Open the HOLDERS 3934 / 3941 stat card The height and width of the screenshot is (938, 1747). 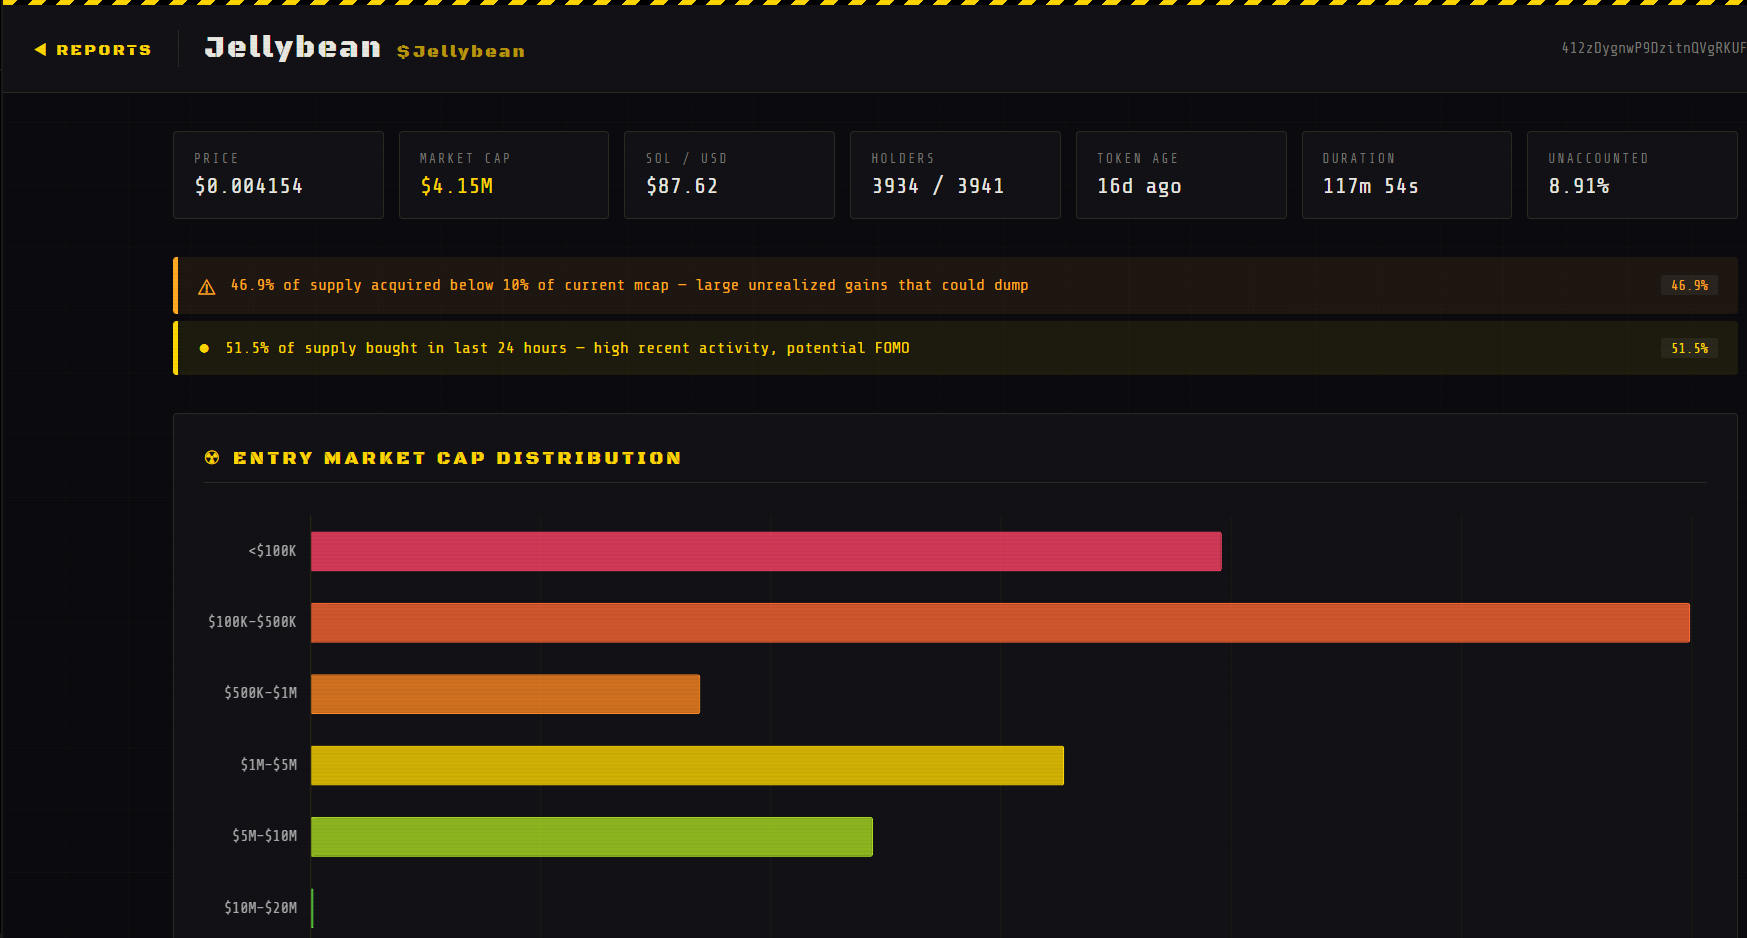(x=955, y=175)
